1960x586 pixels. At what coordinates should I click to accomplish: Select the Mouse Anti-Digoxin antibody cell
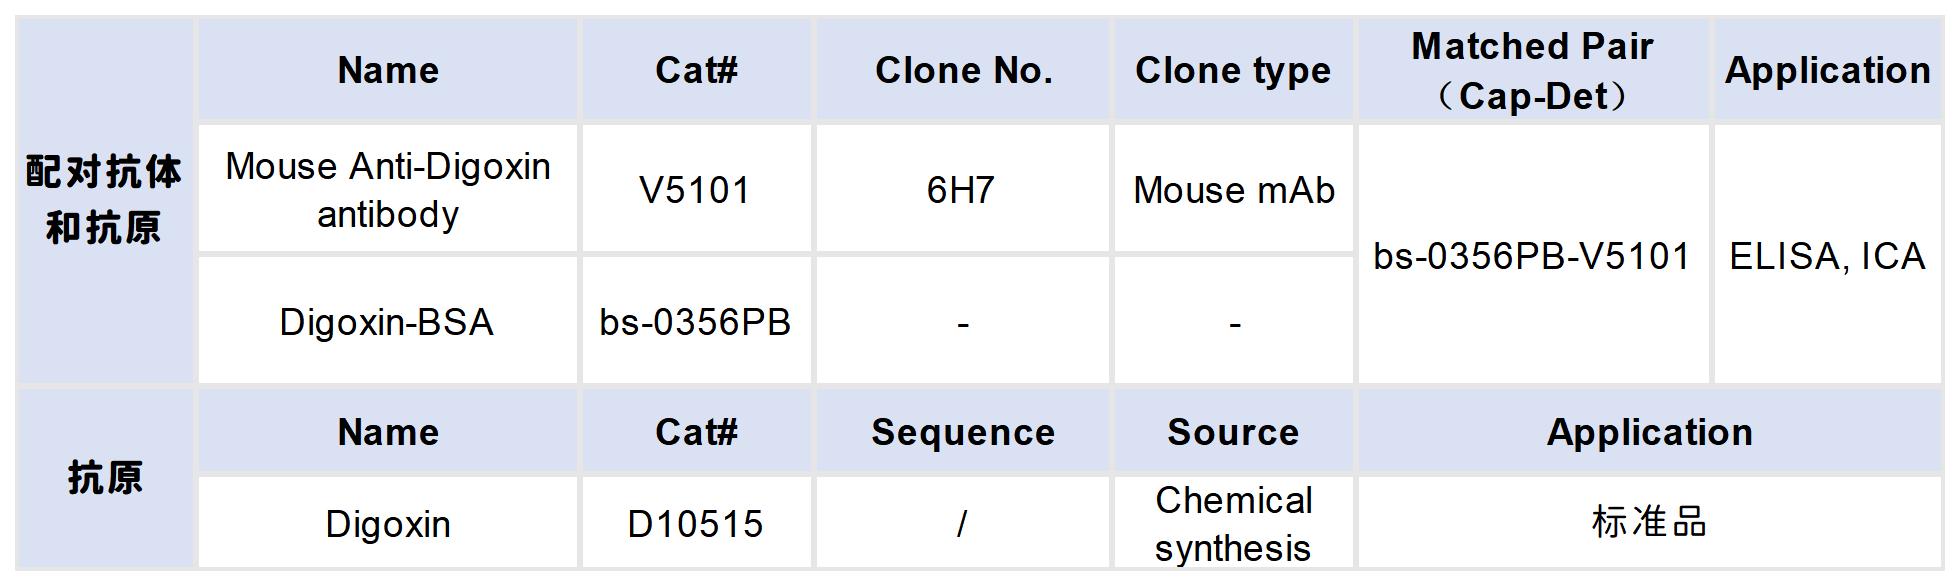[388, 190]
